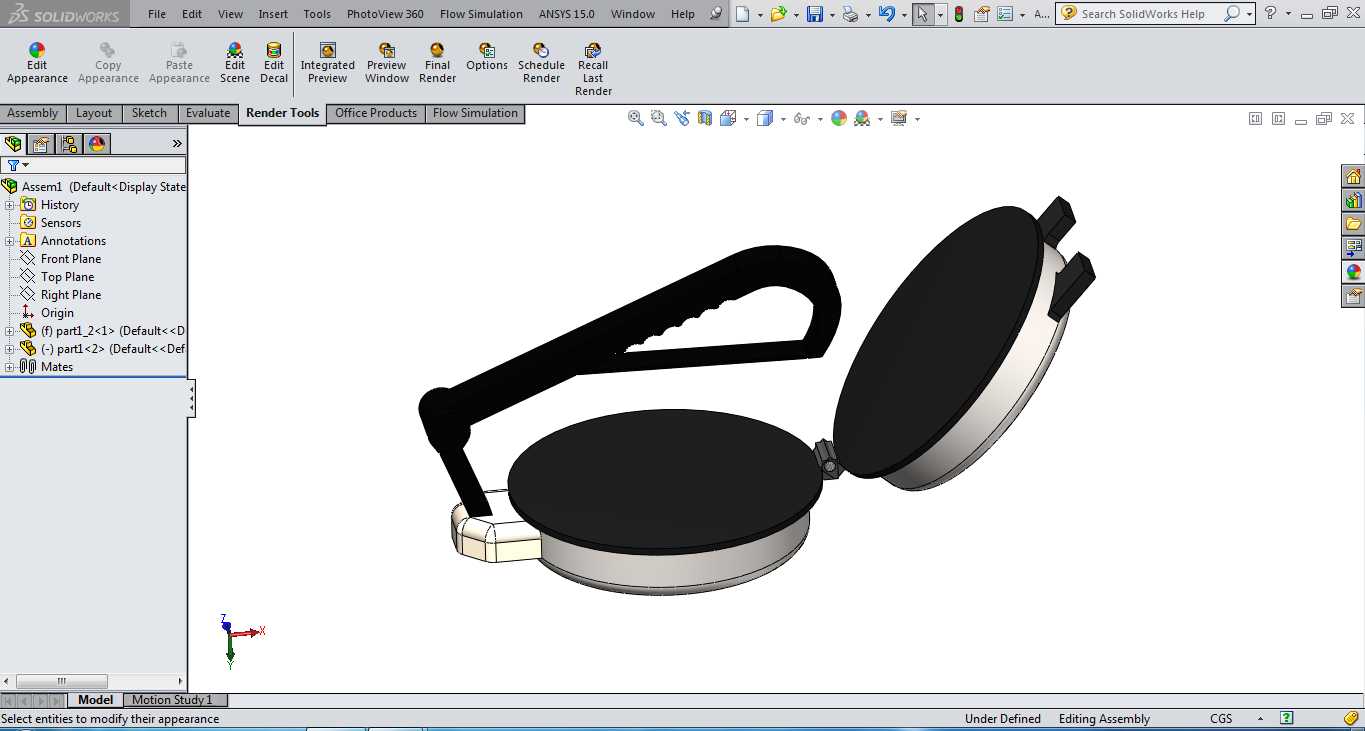Open the Save dropdown arrow
1365x731 pixels.
tap(830, 15)
